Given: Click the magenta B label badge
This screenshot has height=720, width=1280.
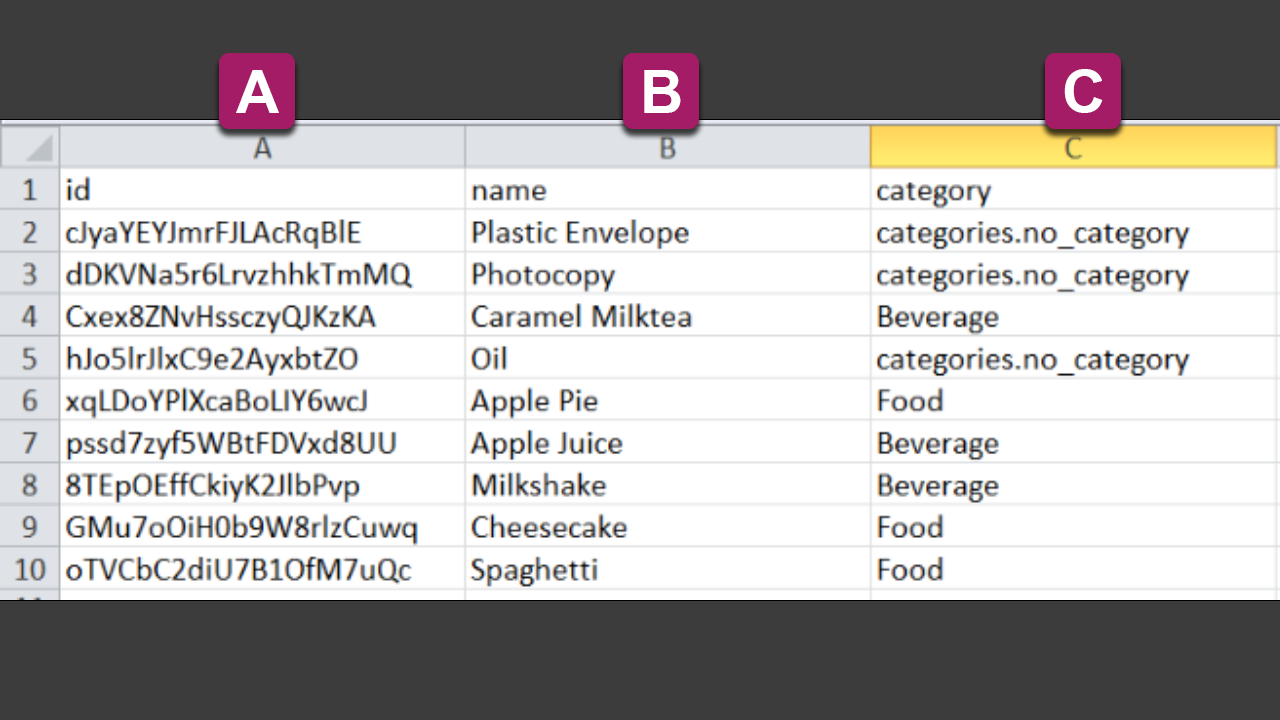Looking at the screenshot, I should point(661,92).
